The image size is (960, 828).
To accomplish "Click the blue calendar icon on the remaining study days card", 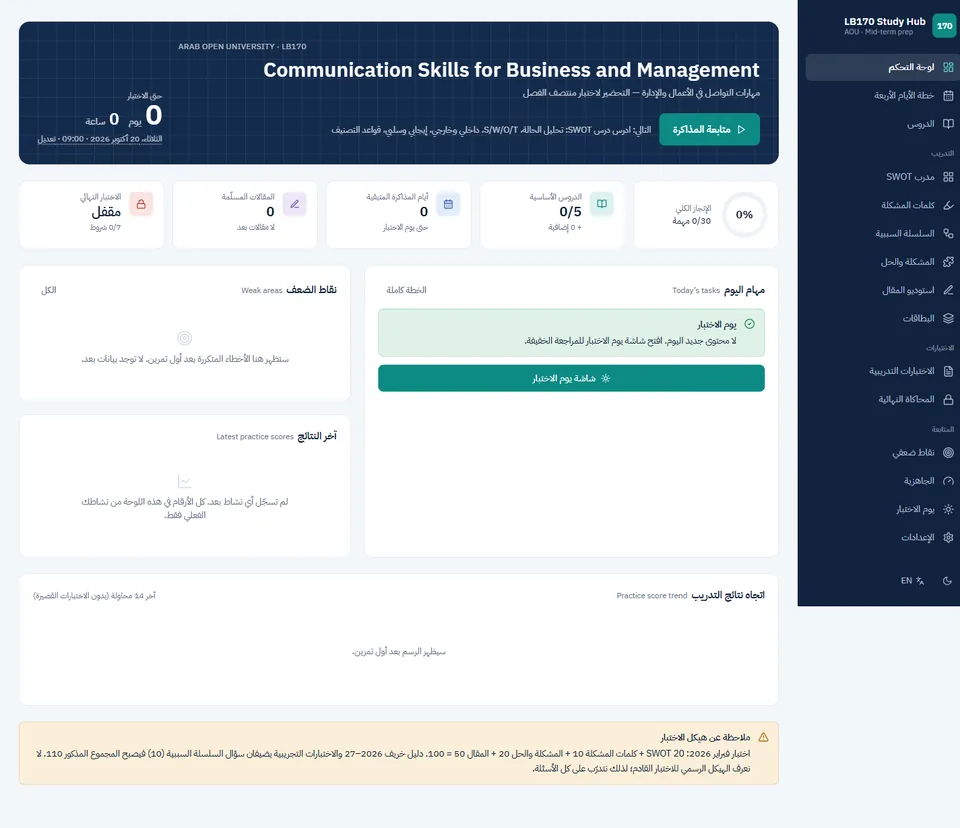I will [448, 204].
